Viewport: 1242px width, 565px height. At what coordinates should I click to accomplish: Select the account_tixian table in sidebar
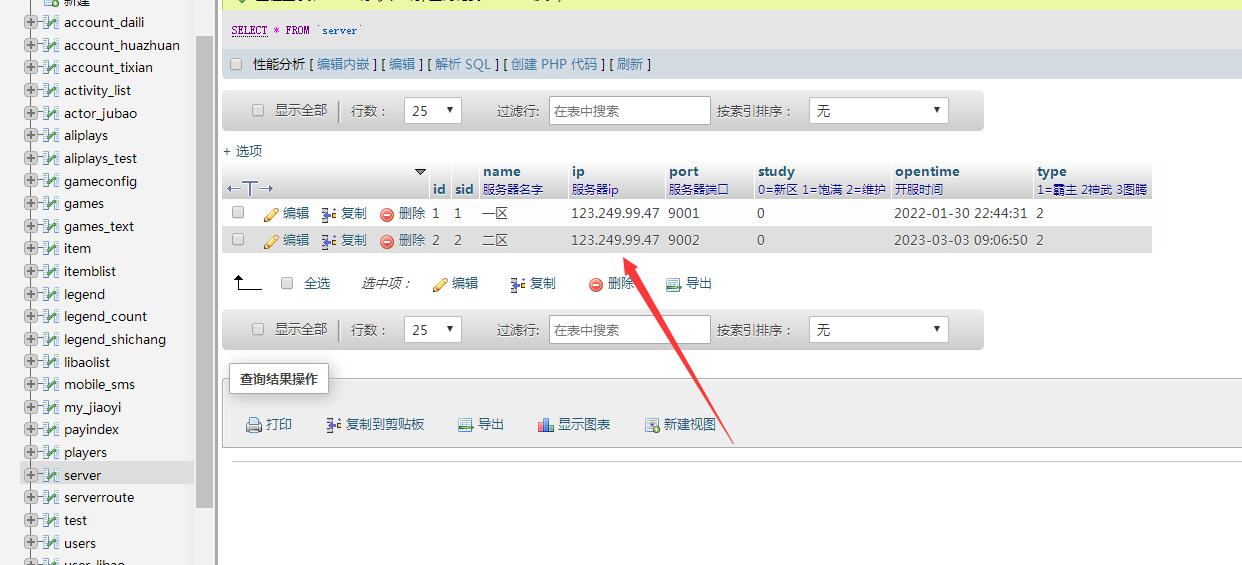108,67
